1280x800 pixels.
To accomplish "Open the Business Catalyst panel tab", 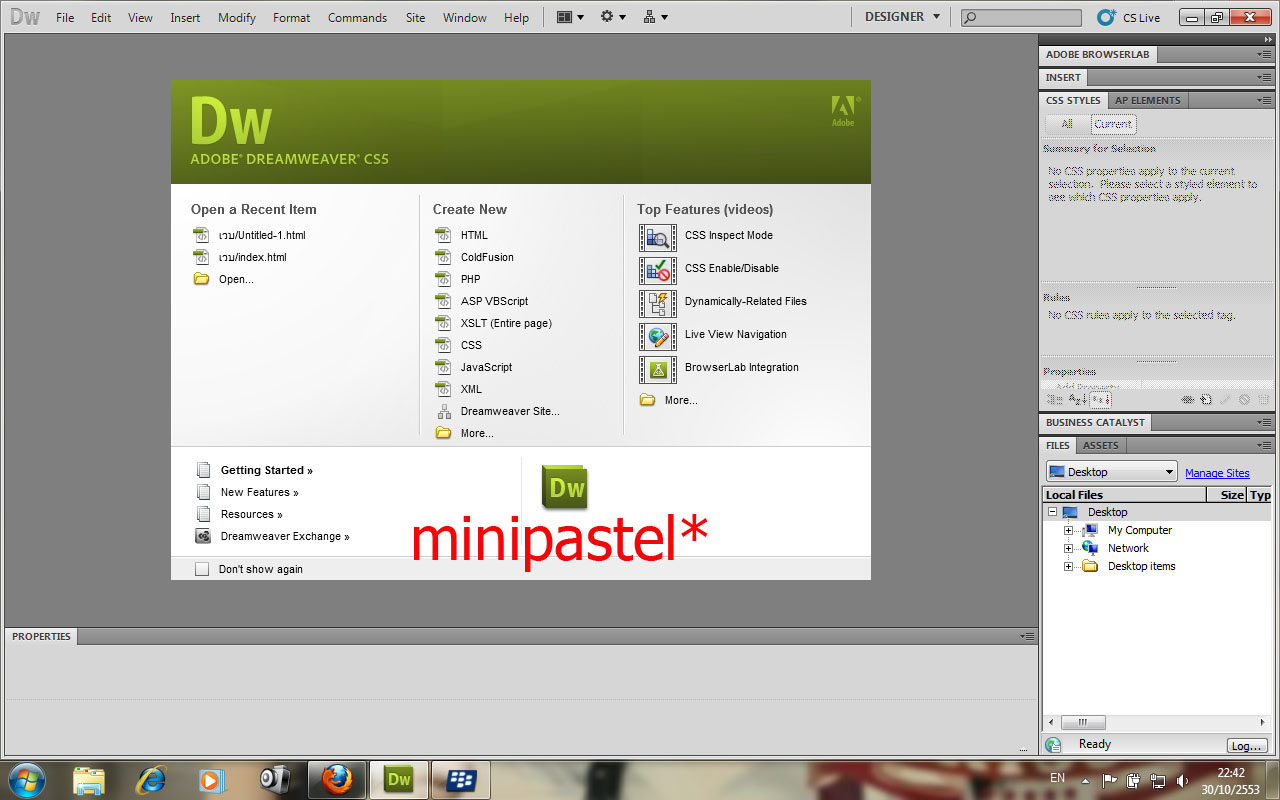I will 1095,422.
